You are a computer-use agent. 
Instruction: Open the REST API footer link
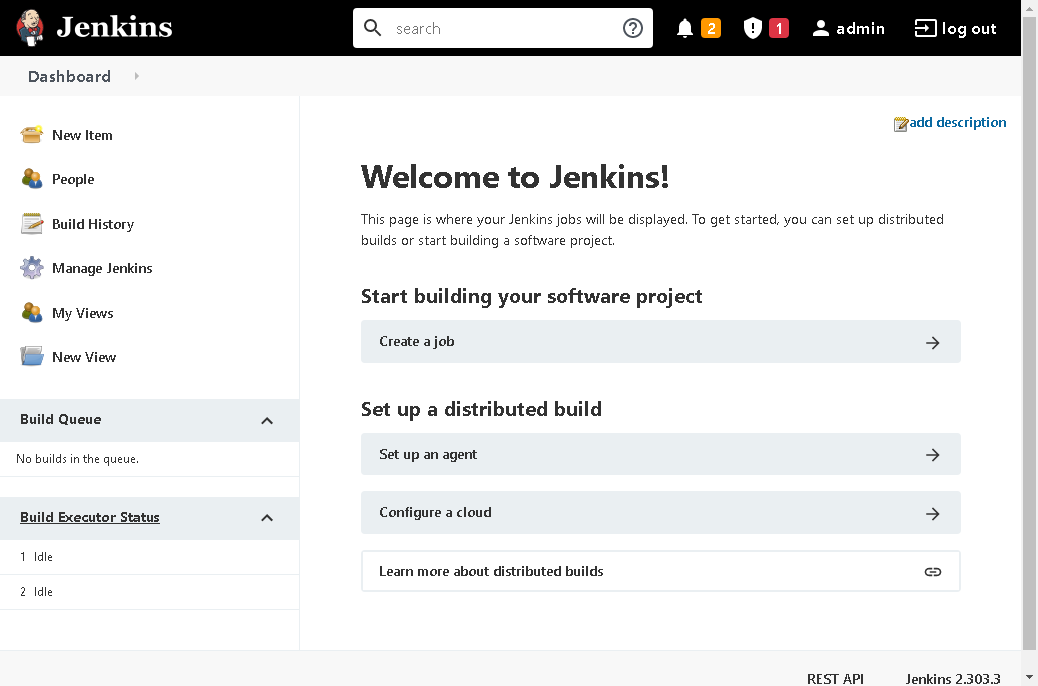tap(835, 678)
